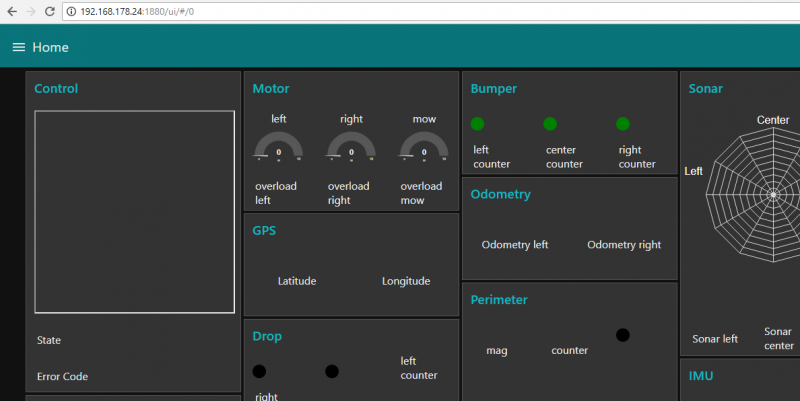Click the Bumper panel heading
800x401 pixels.
[493, 88]
